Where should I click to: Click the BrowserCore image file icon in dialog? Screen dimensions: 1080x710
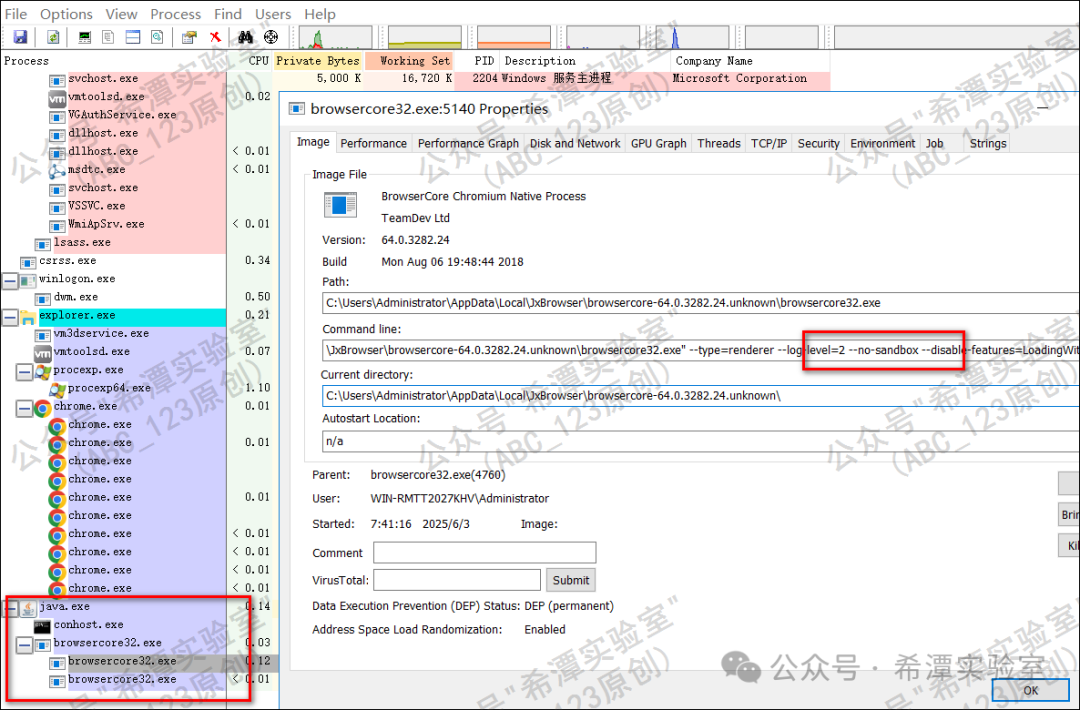(340, 205)
